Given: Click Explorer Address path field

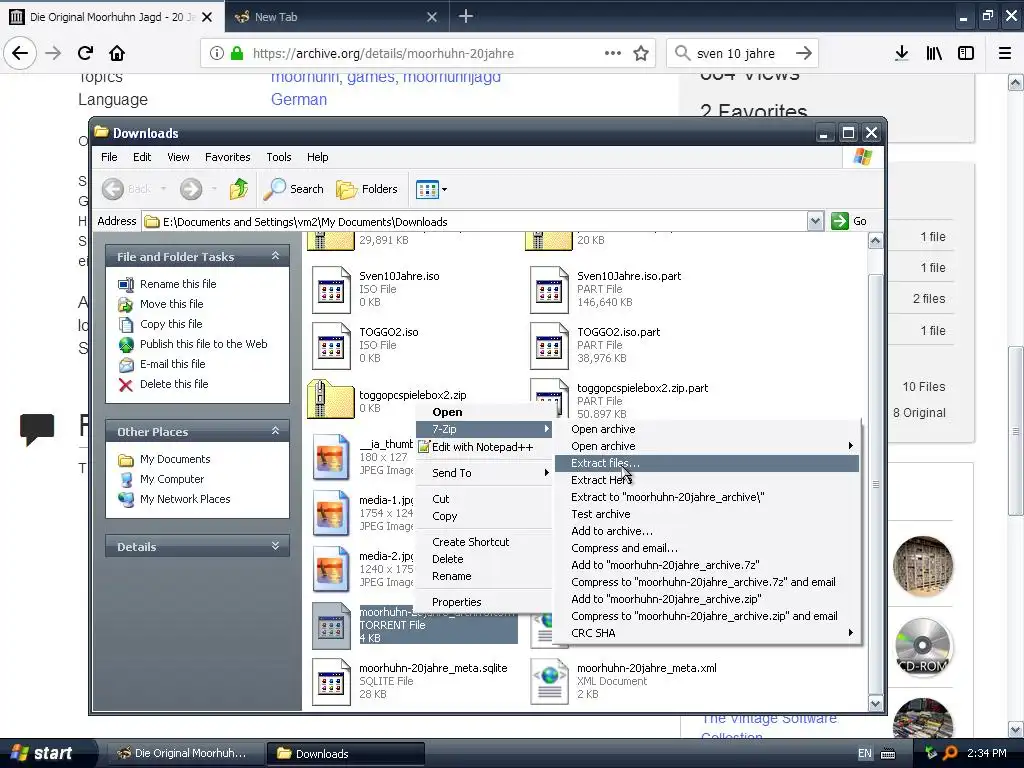Looking at the screenshot, I should [x=475, y=221].
